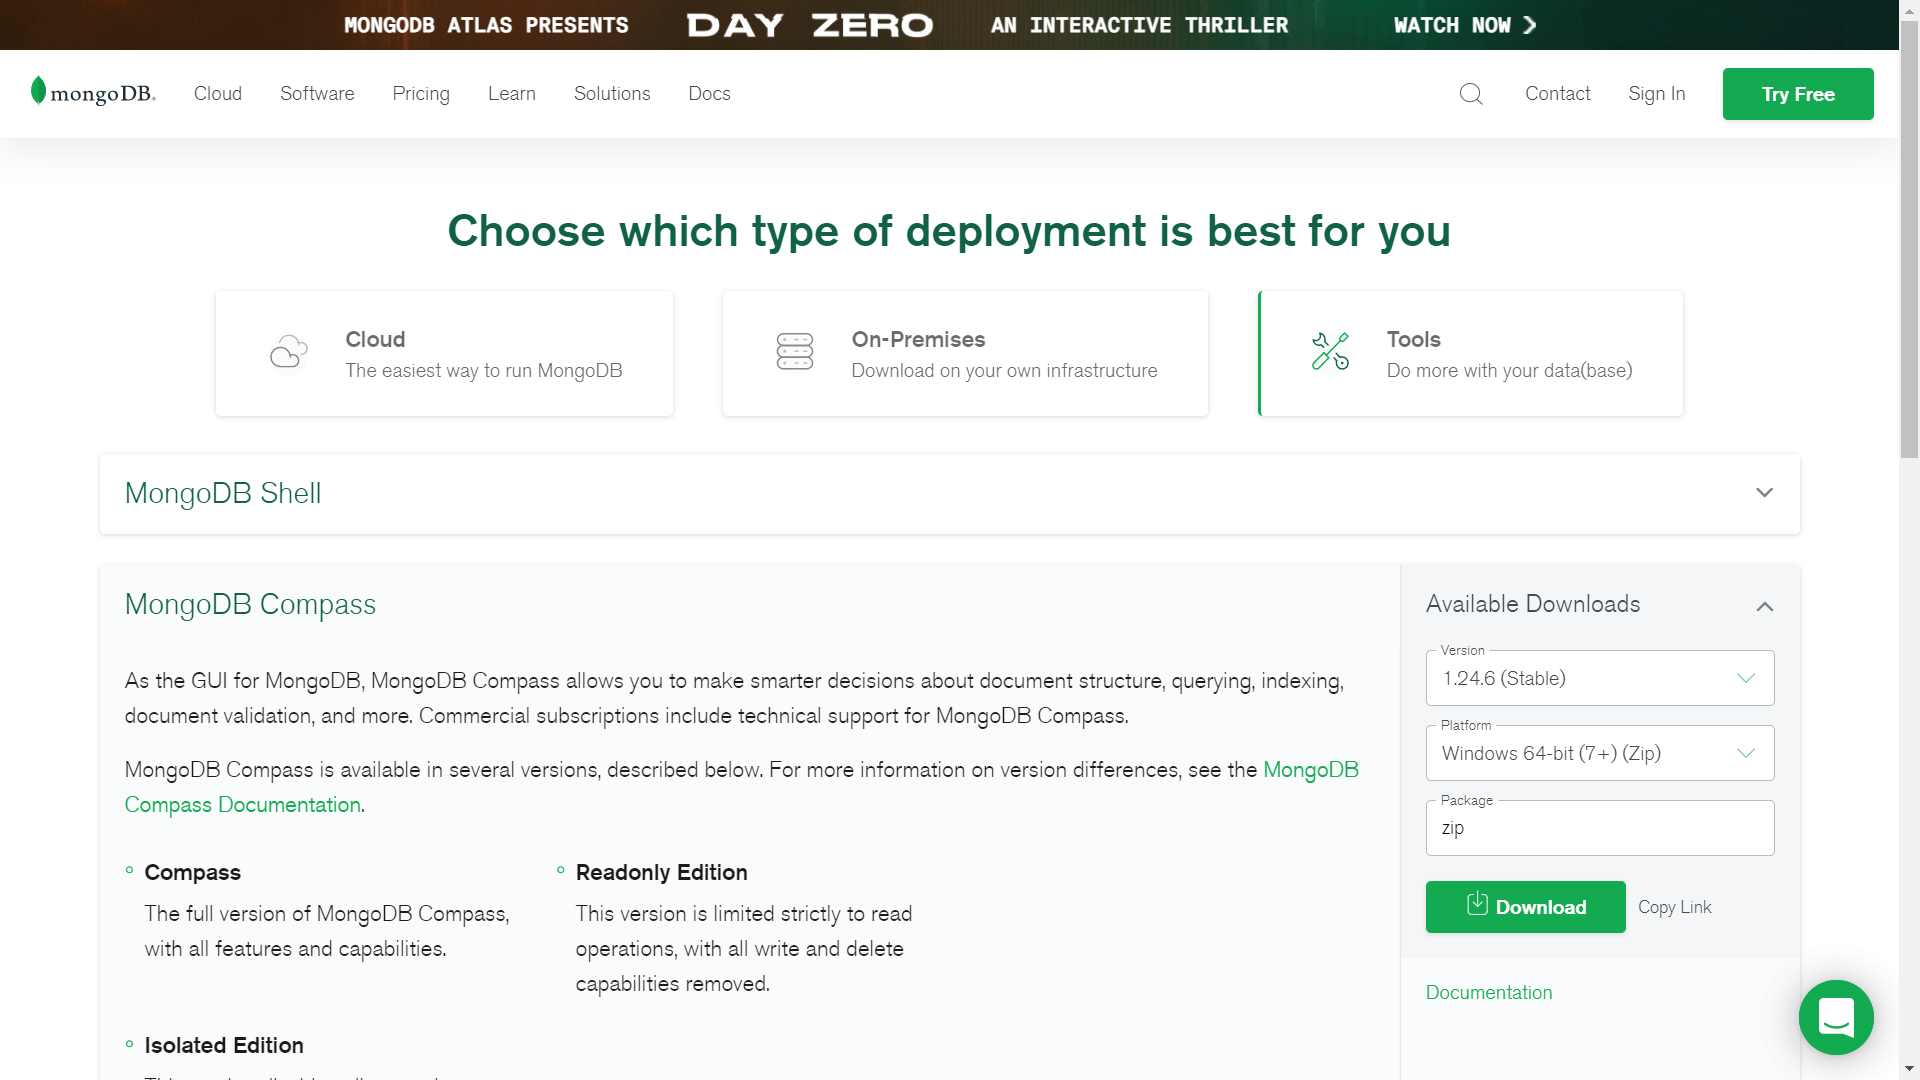Open the Documentation link
Screen dimensions: 1920x1080
[x=1488, y=992]
